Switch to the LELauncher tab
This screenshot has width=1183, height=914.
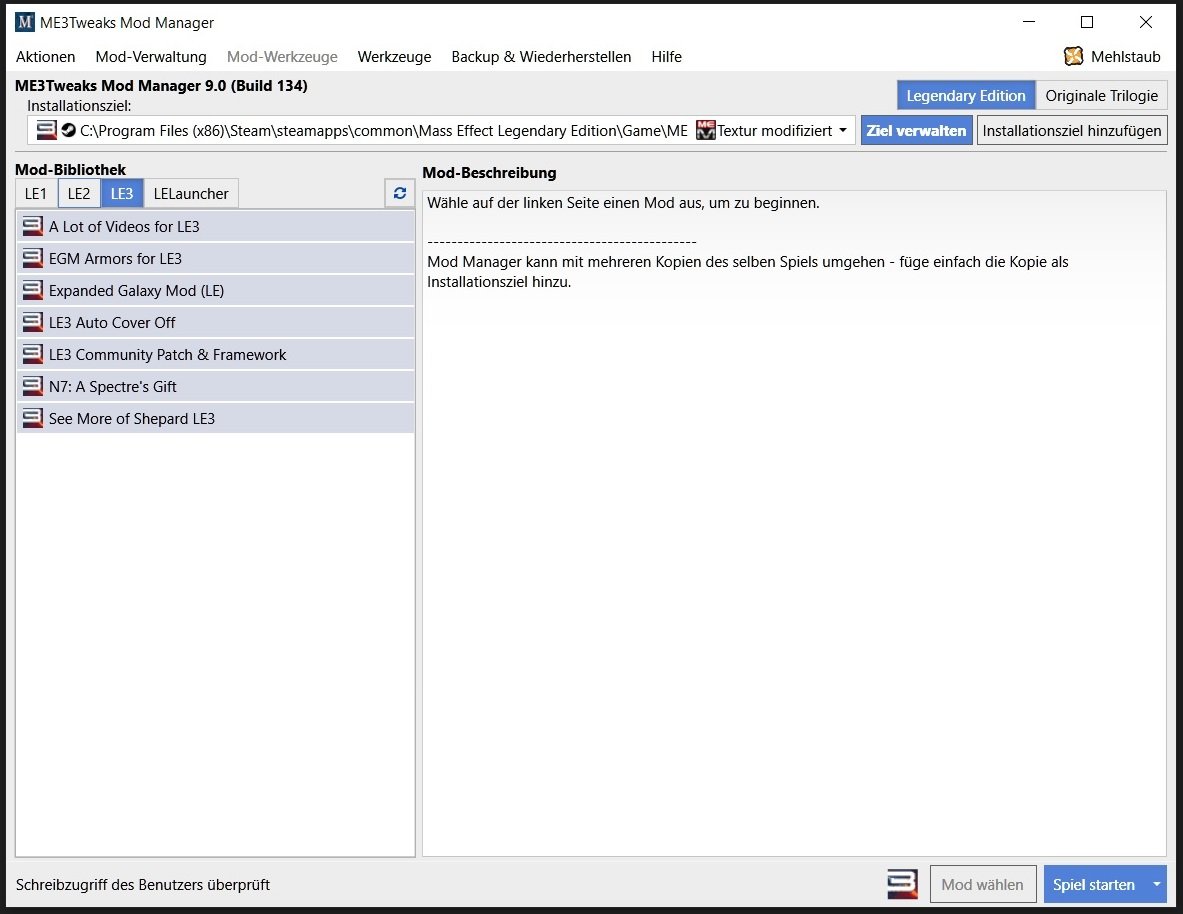[191, 193]
